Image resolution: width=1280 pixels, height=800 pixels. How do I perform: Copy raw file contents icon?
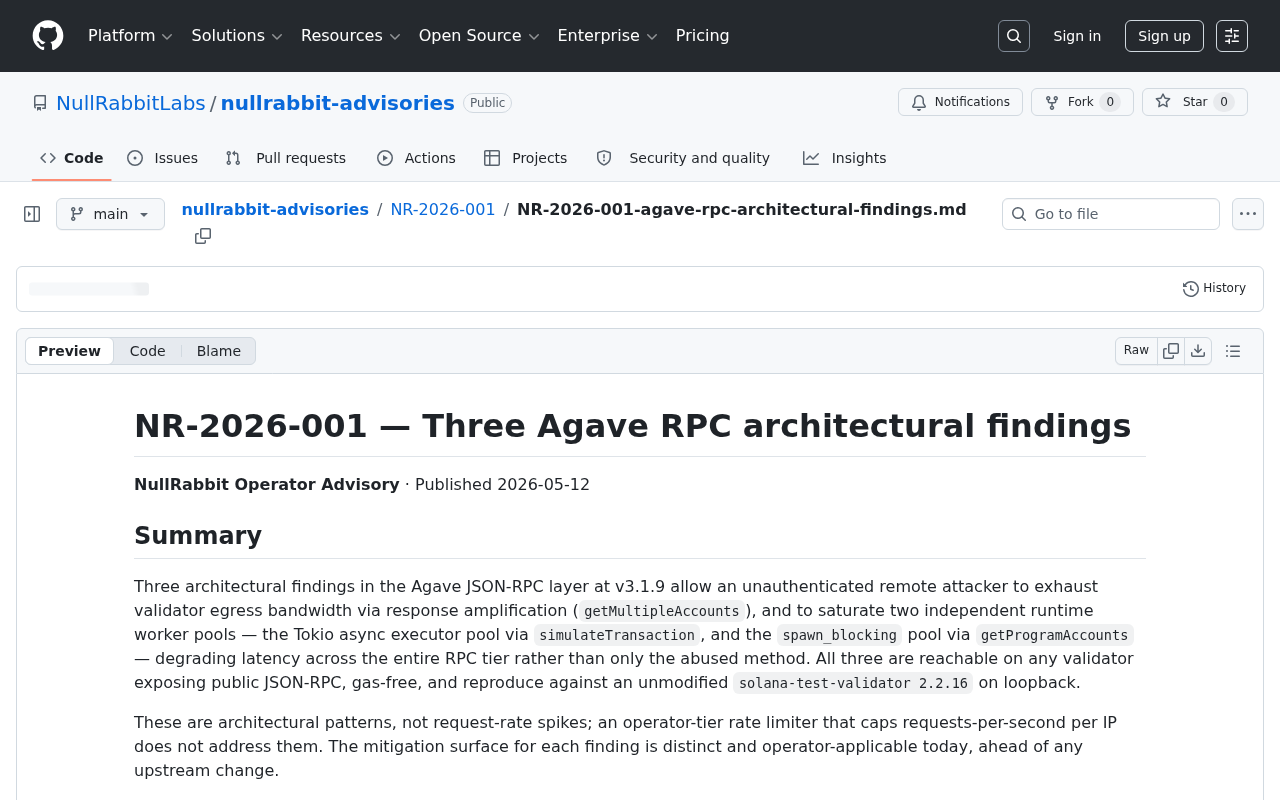(1171, 351)
